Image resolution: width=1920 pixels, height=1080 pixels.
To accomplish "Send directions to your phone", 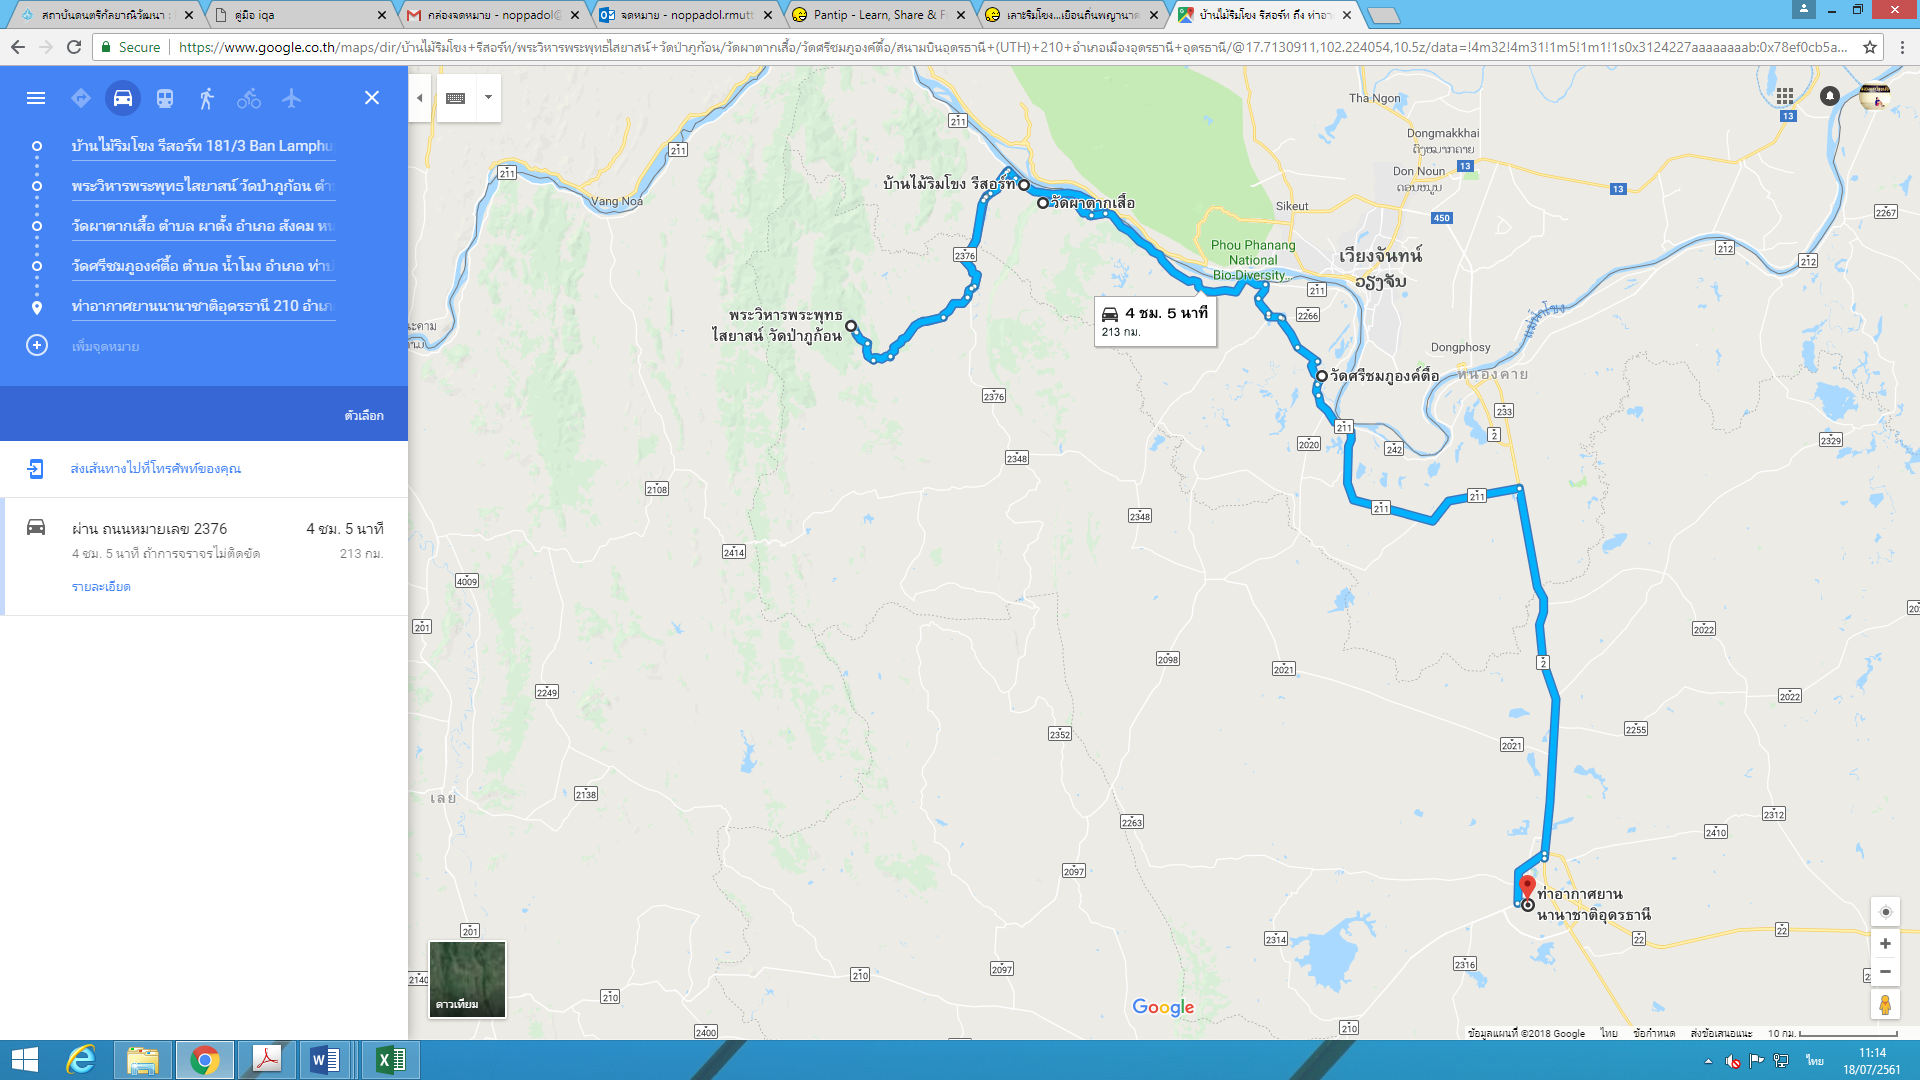I will tap(155, 468).
